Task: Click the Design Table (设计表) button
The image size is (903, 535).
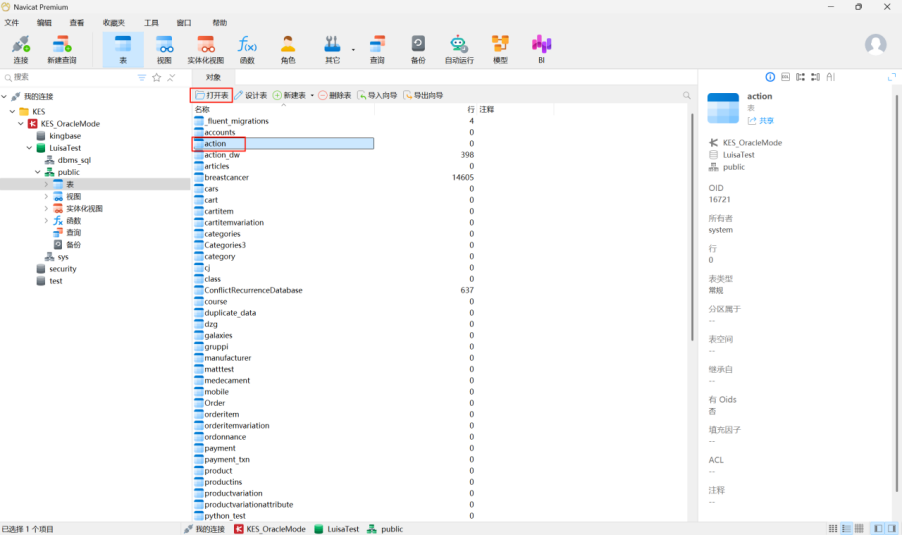Action: coord(250,95)
